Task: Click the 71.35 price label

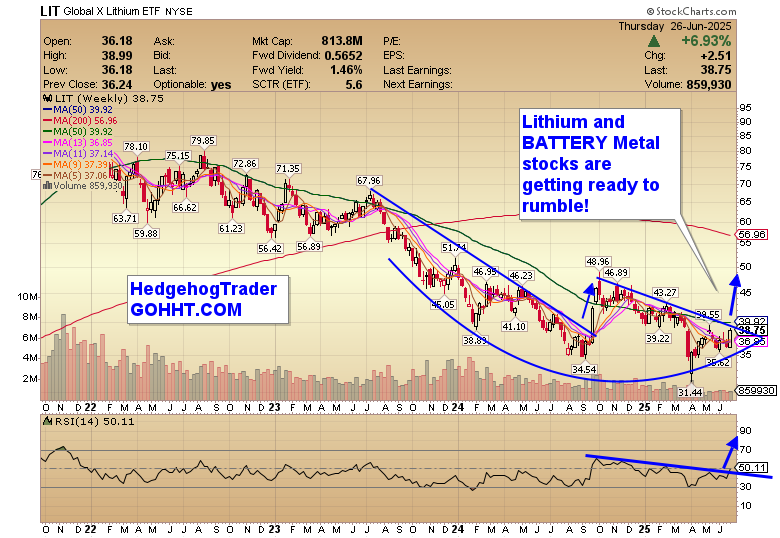Action: (x=288, y=169)
